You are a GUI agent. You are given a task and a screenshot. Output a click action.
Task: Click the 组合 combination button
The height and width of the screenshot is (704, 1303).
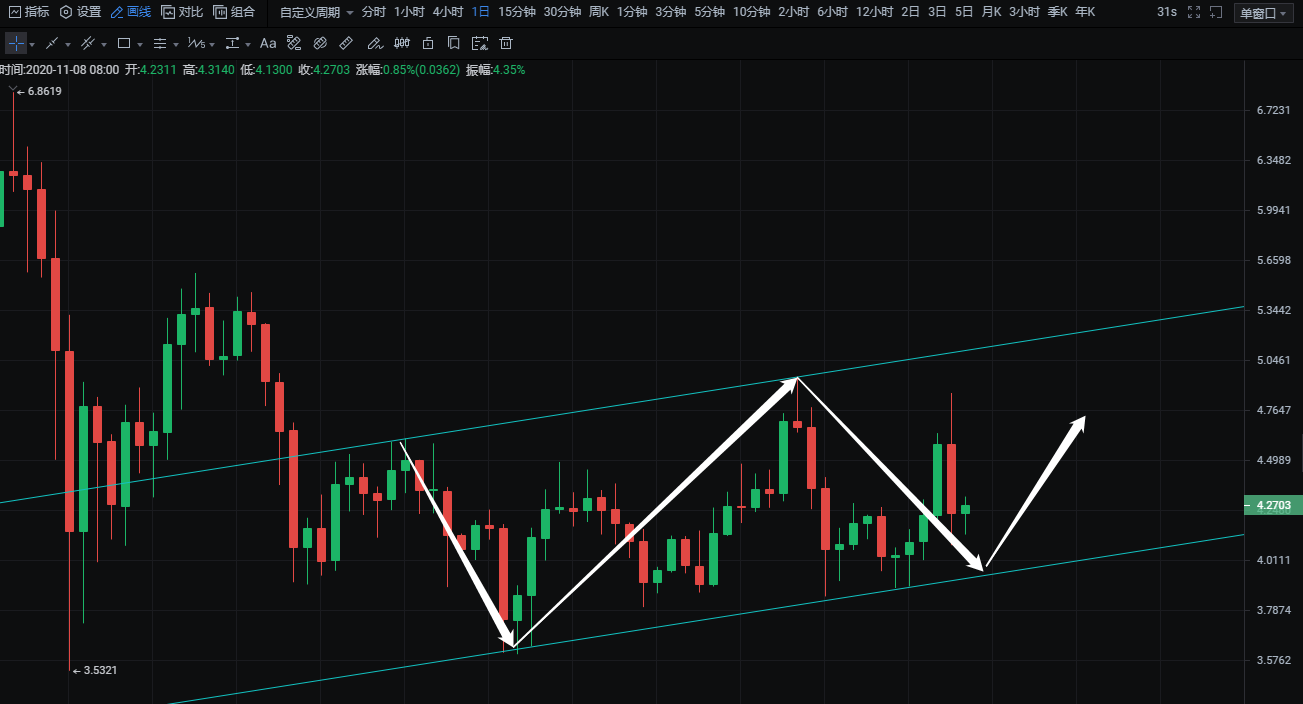coord(234,12)
